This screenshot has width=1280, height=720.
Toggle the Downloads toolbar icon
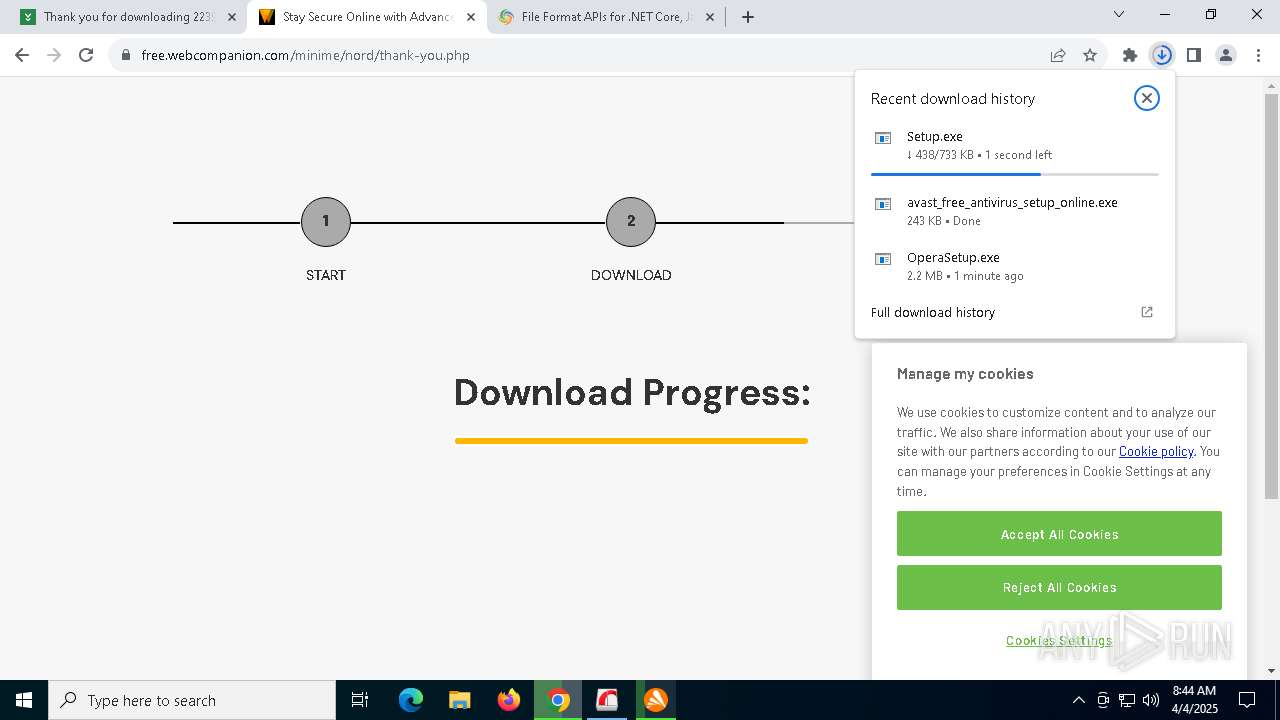pyautogui.click(x=1162, y=55)
